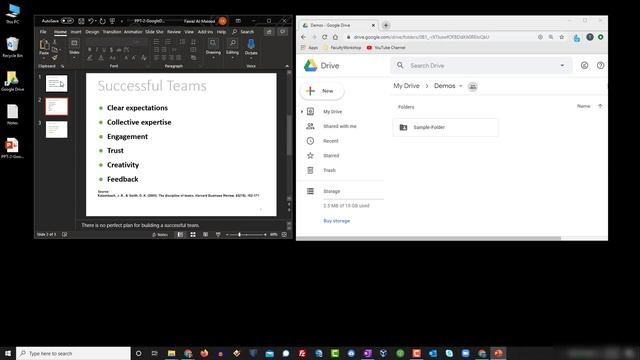Toggle Underline formatting in Font group
The image size is (640, 360).
pyautogui.click(x=104, y=50)
